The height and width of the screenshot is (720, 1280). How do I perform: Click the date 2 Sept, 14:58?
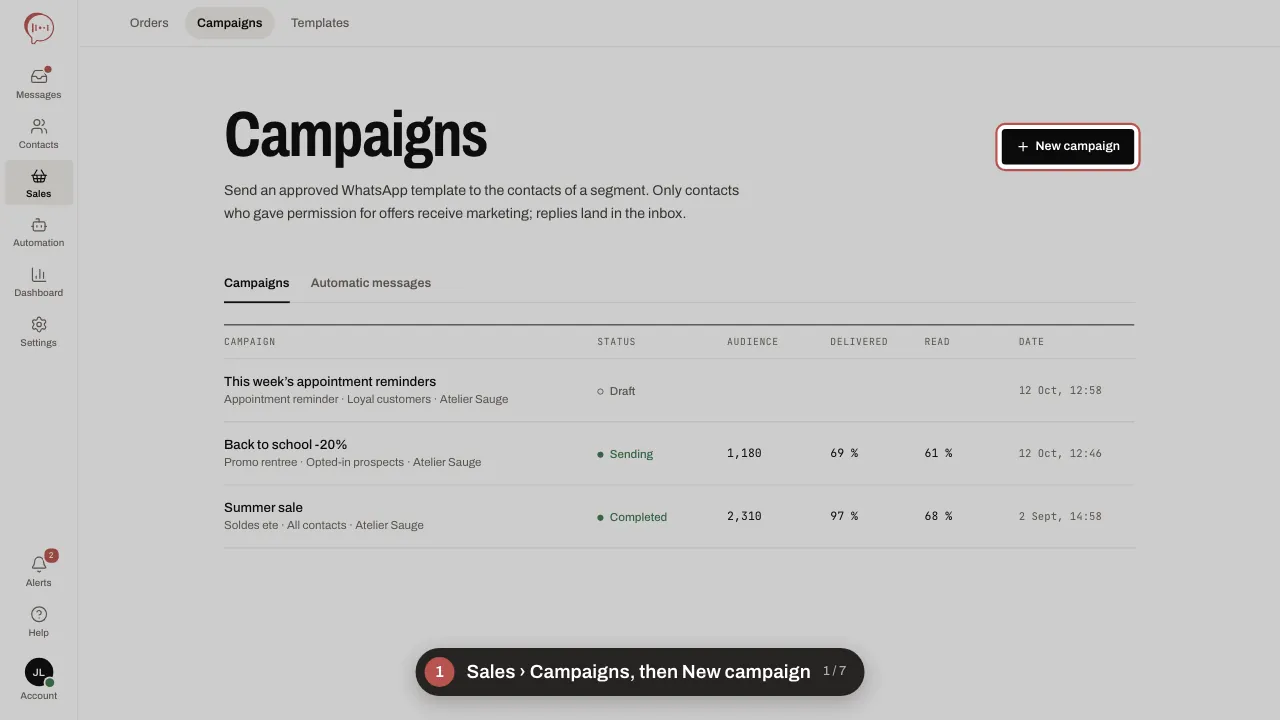(x=1060, y=516)
